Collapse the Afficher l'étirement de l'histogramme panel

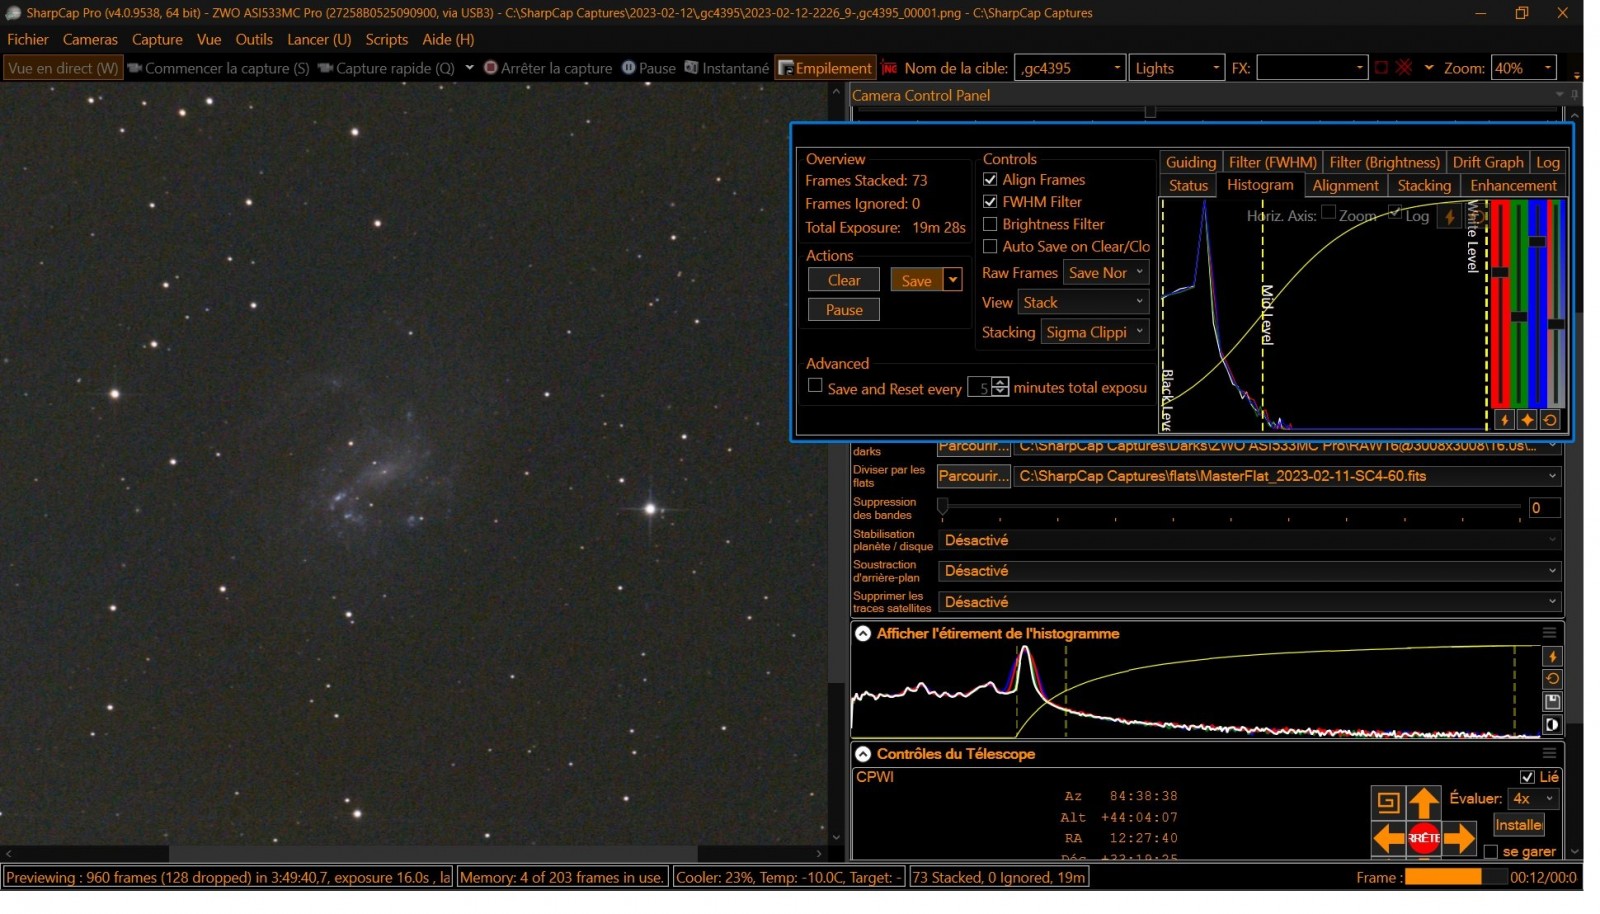coord(863,634)
